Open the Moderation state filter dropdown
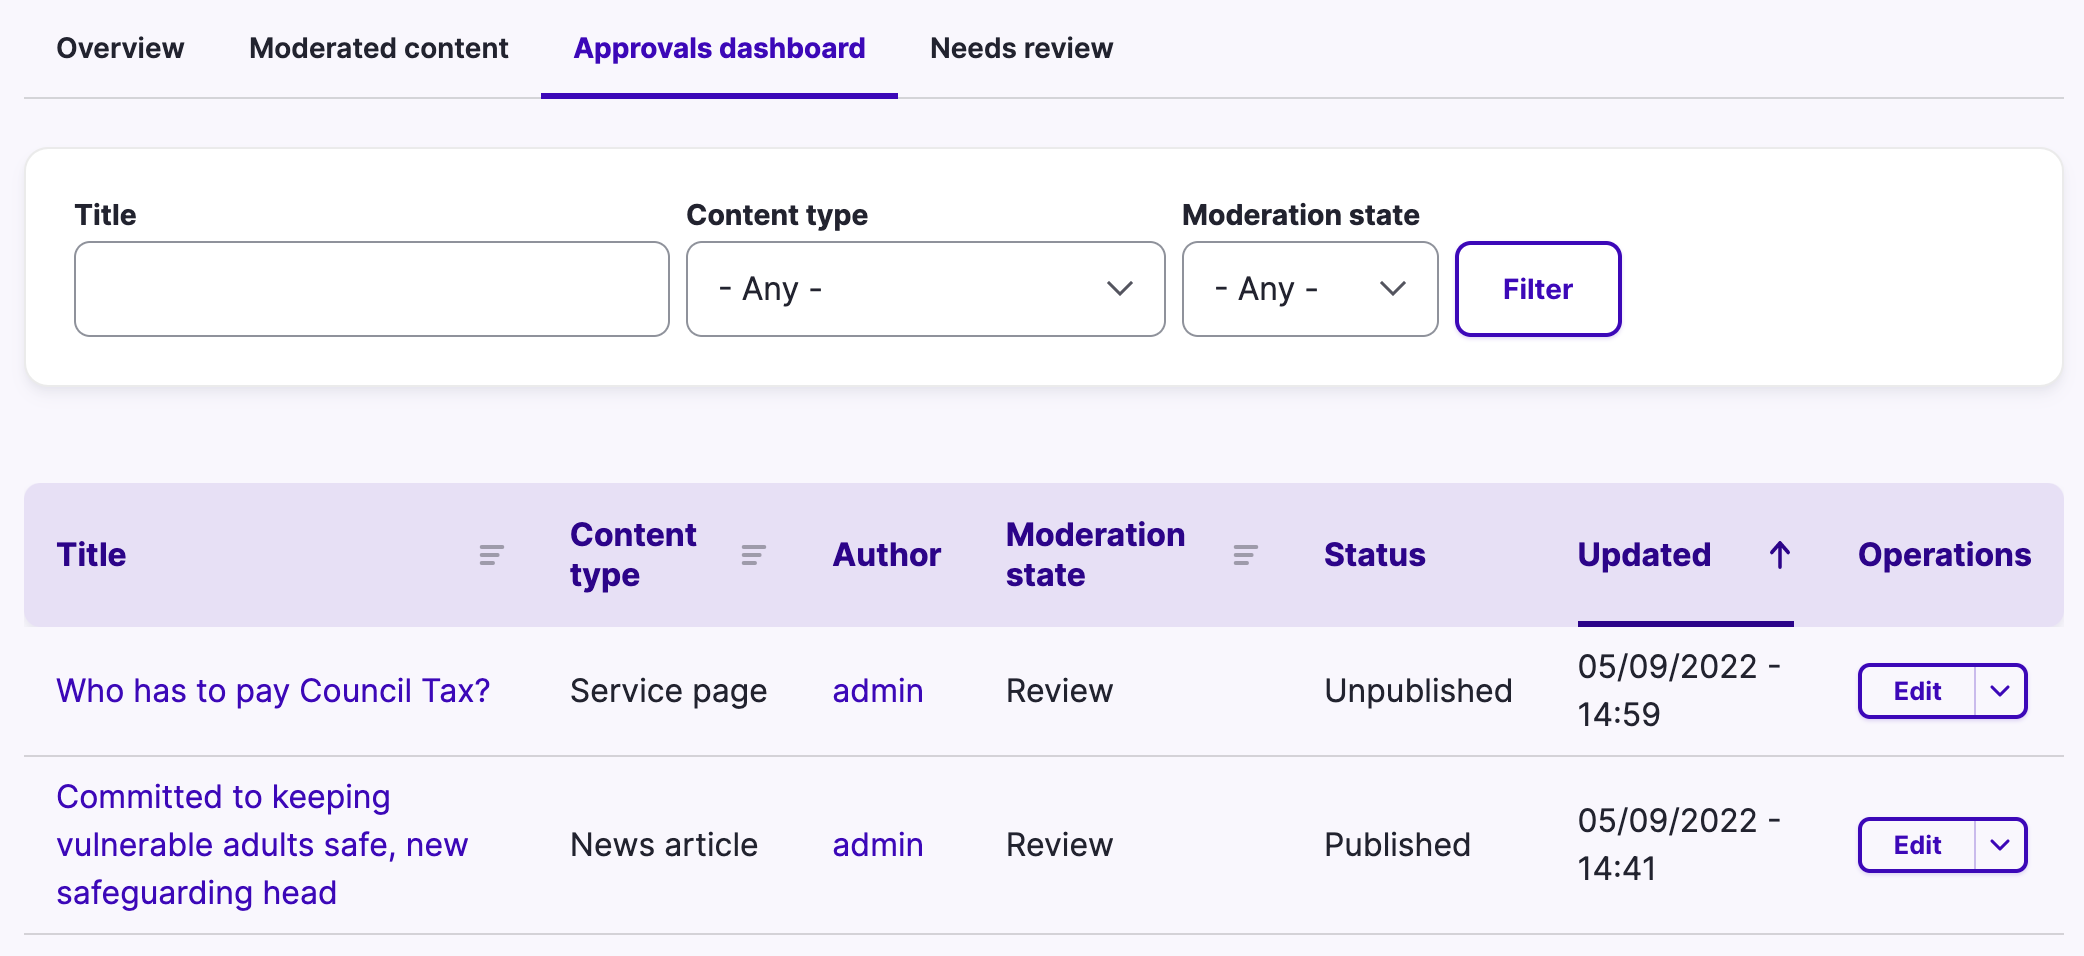 coord(1309,289)
